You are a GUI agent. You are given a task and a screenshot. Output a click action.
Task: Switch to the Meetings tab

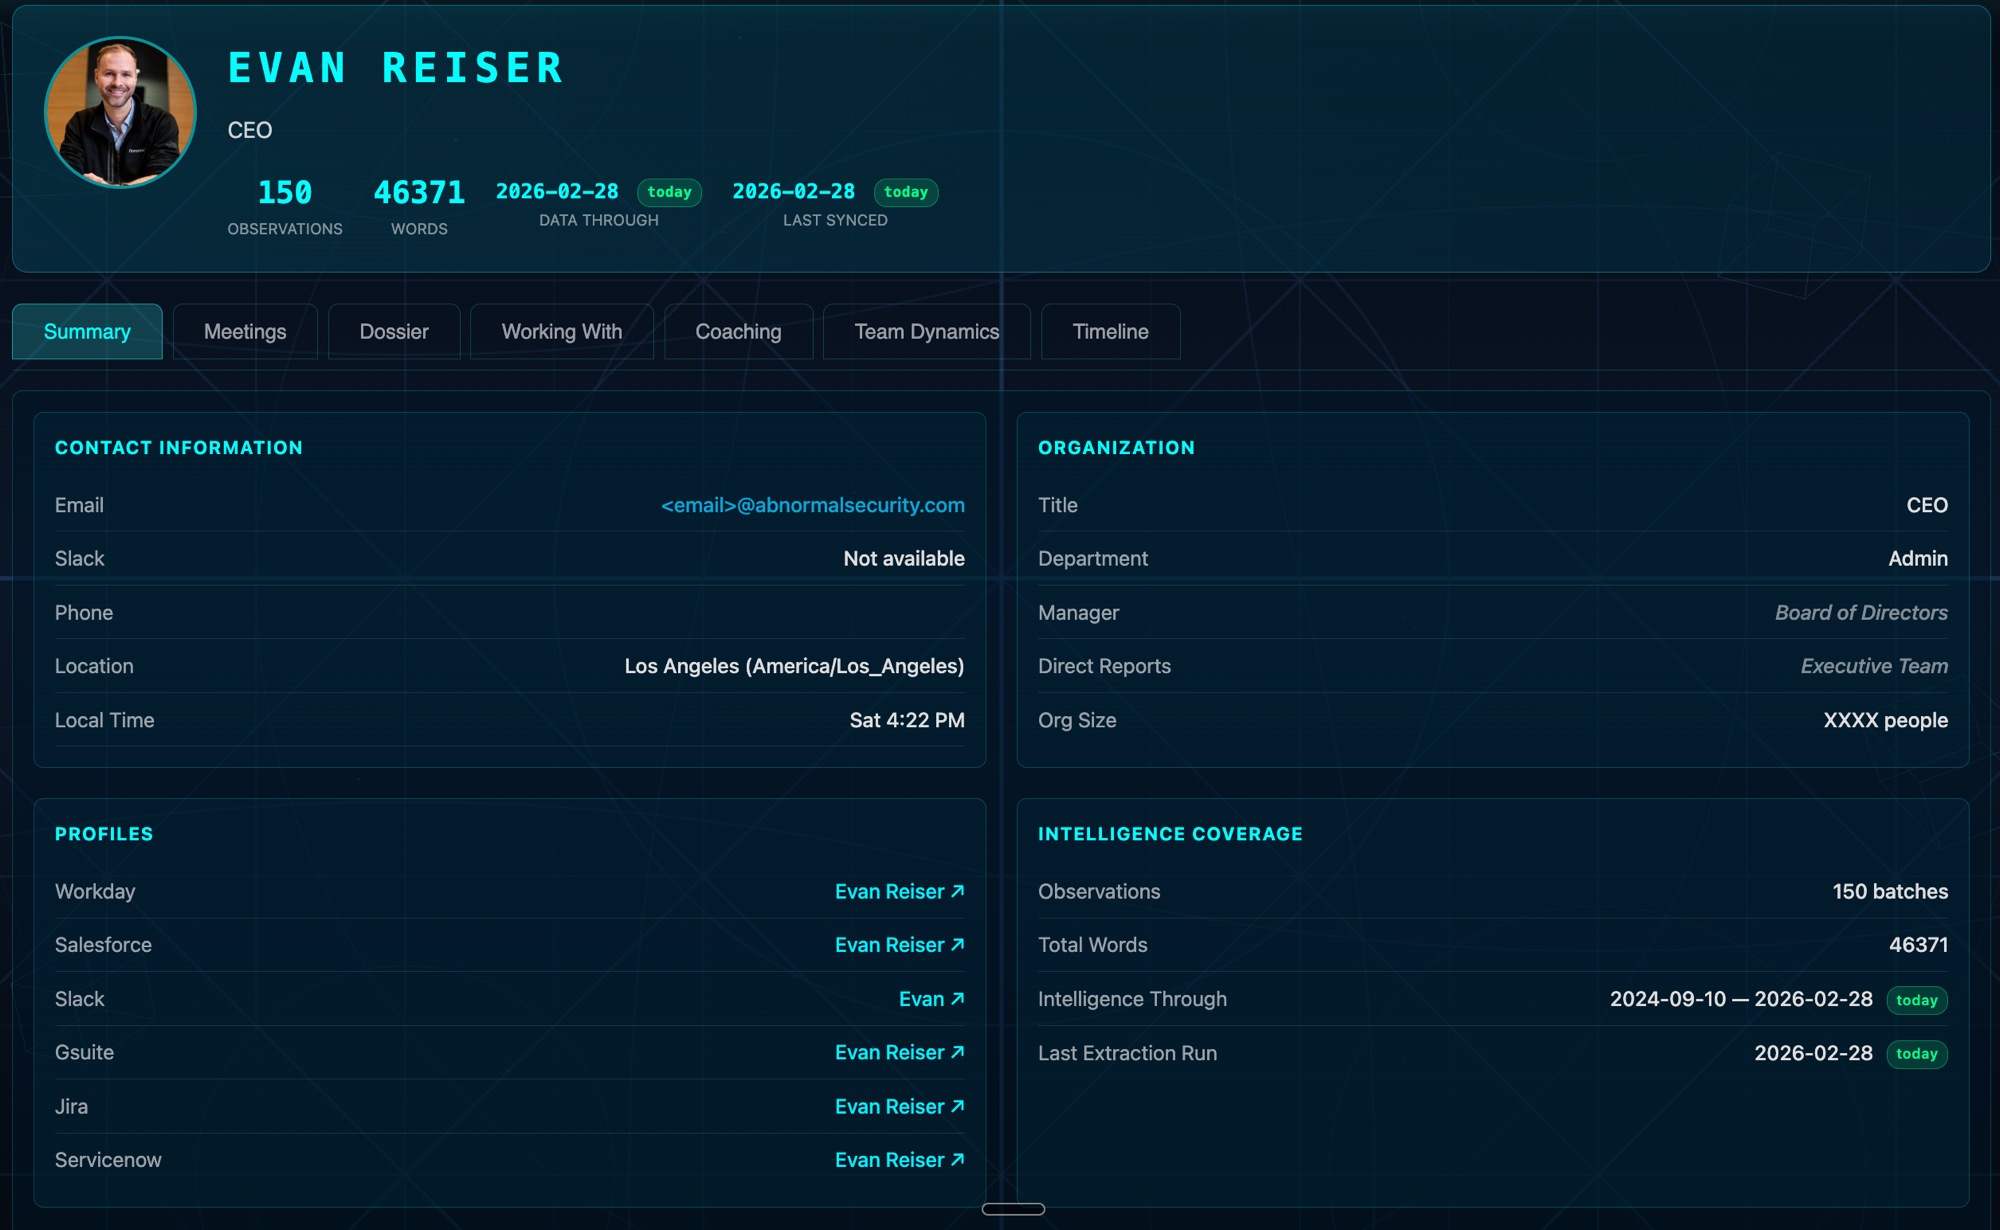coord(245,332)
